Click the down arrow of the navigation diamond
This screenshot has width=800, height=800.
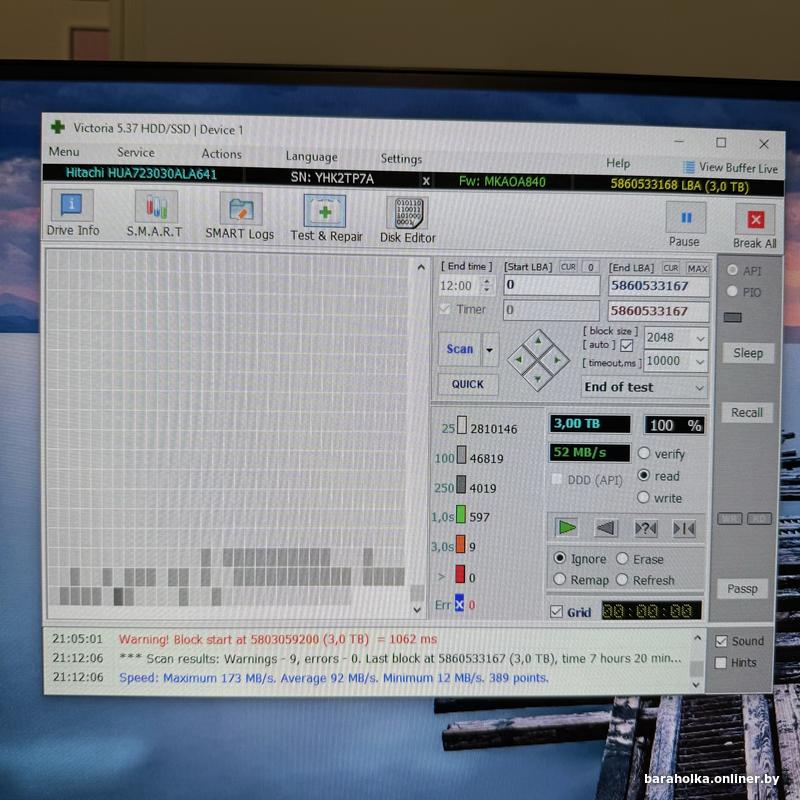click(538, 379)
